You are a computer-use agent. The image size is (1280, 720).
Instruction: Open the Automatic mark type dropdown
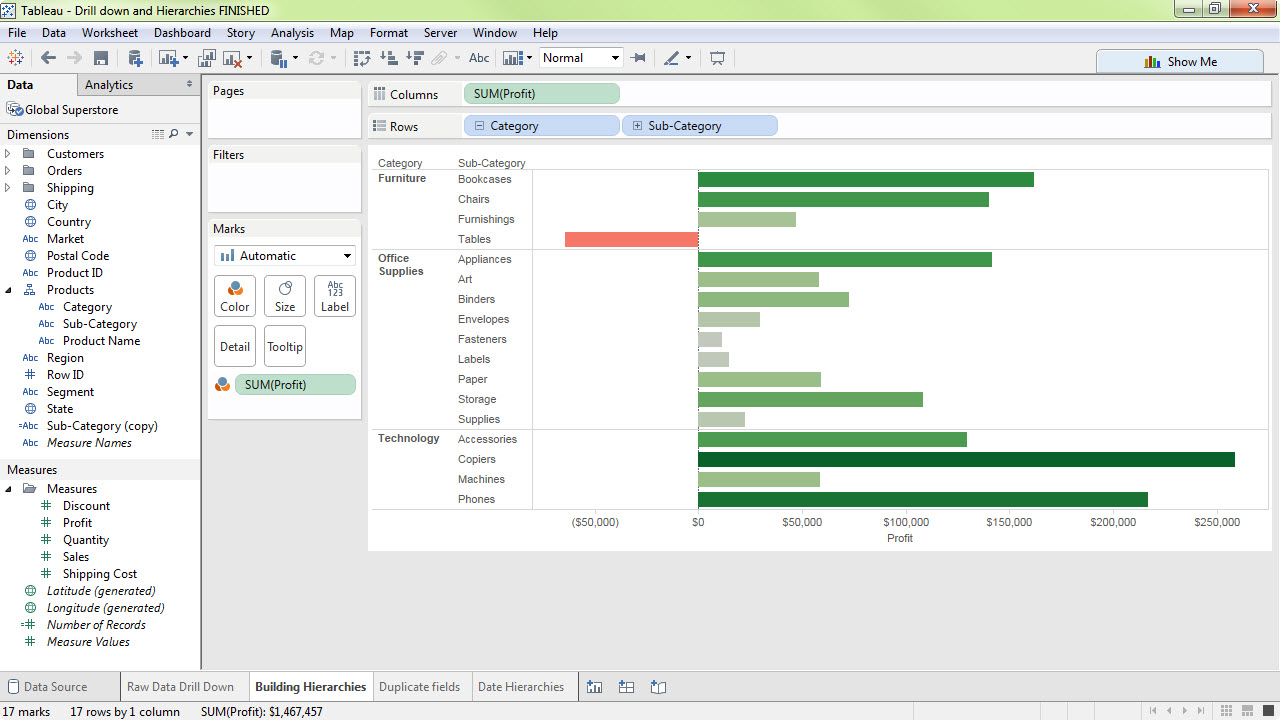point(285,256)
